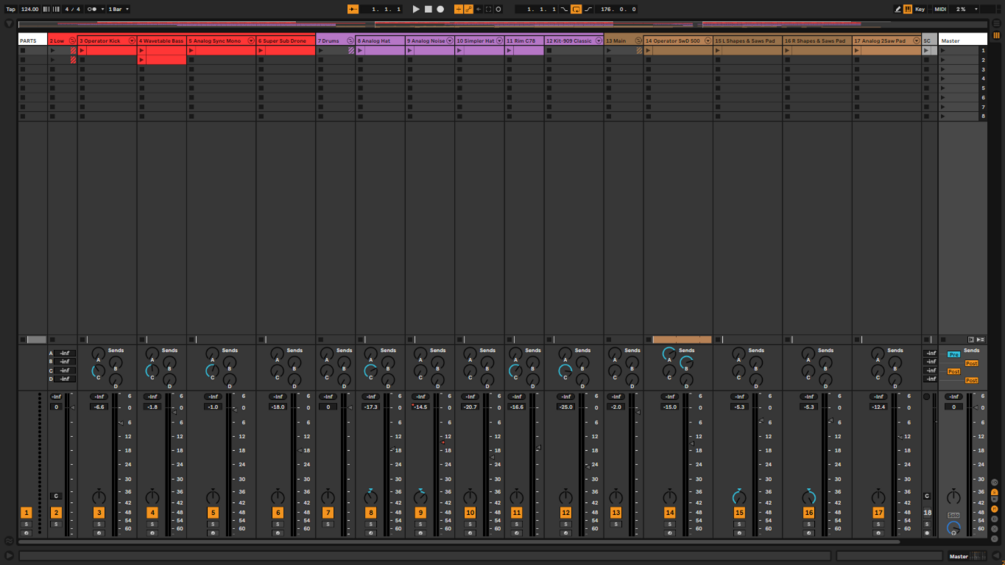The image size is (1005, 565).
Task: Adjust Pan knob on track 9
Action: pyautogui.click(x=420, y=496)
